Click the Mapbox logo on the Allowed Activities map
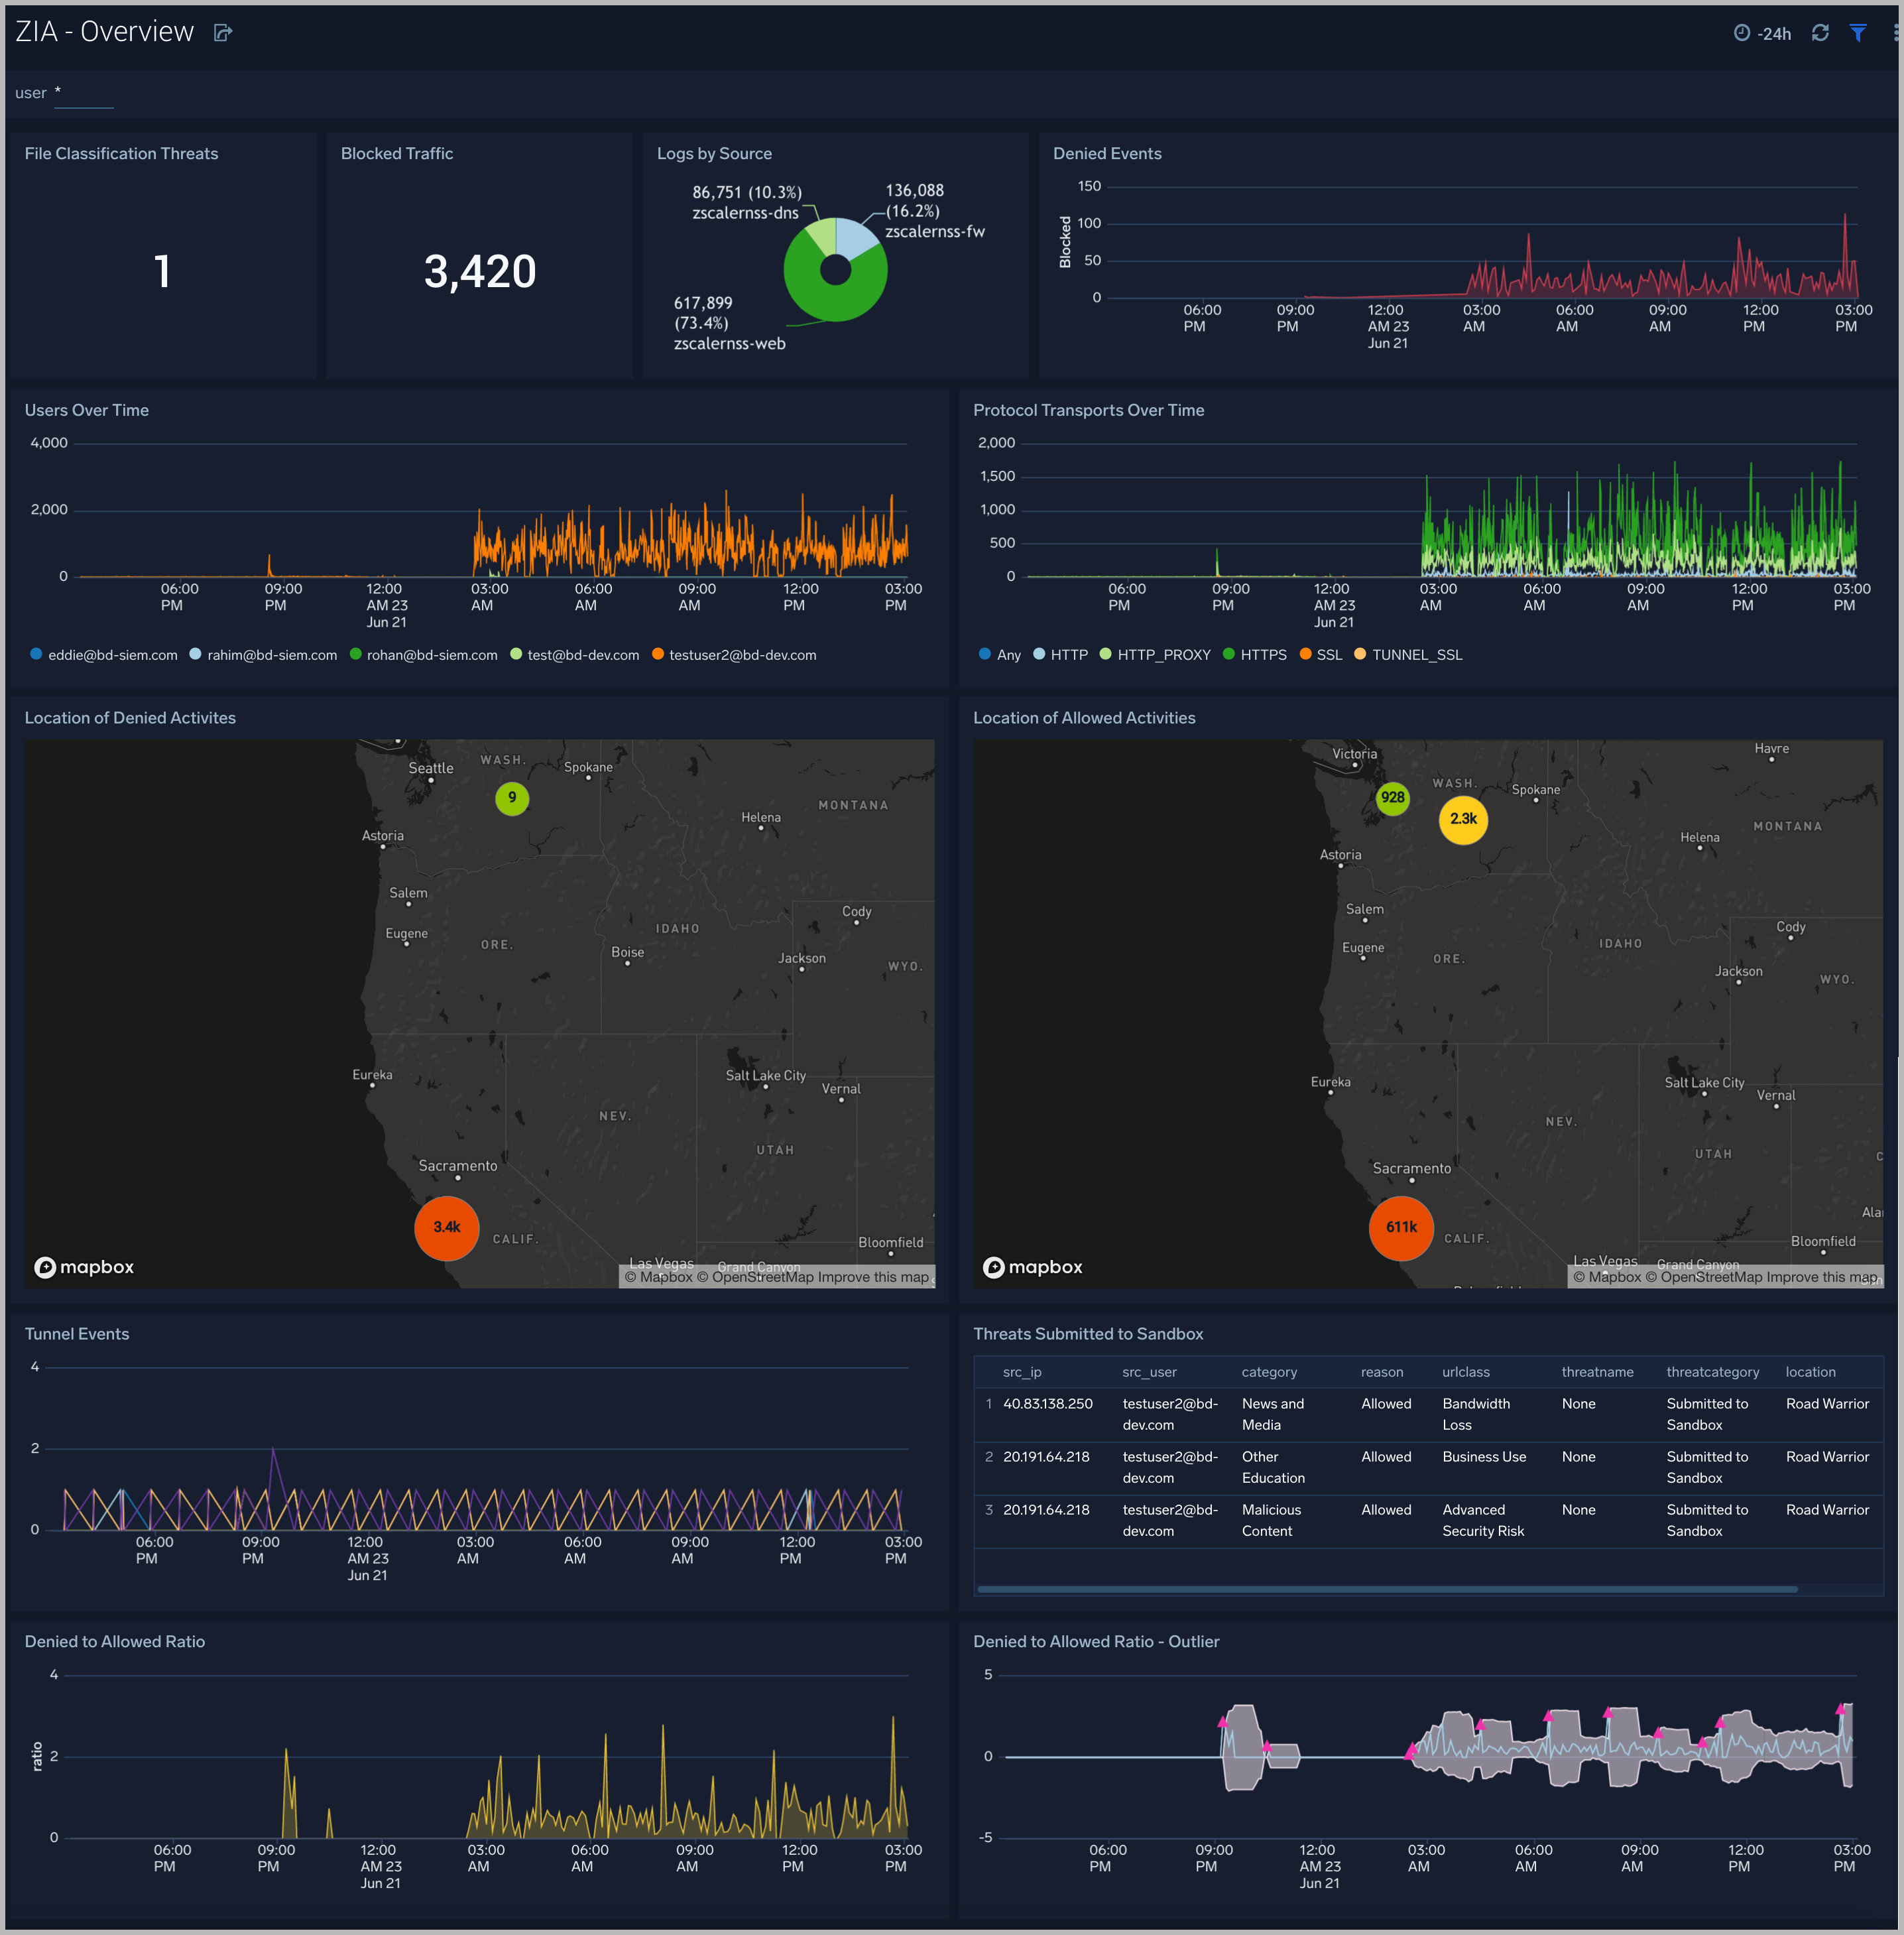This screenshot has width=1904, height=1935. [1035, 1266]
